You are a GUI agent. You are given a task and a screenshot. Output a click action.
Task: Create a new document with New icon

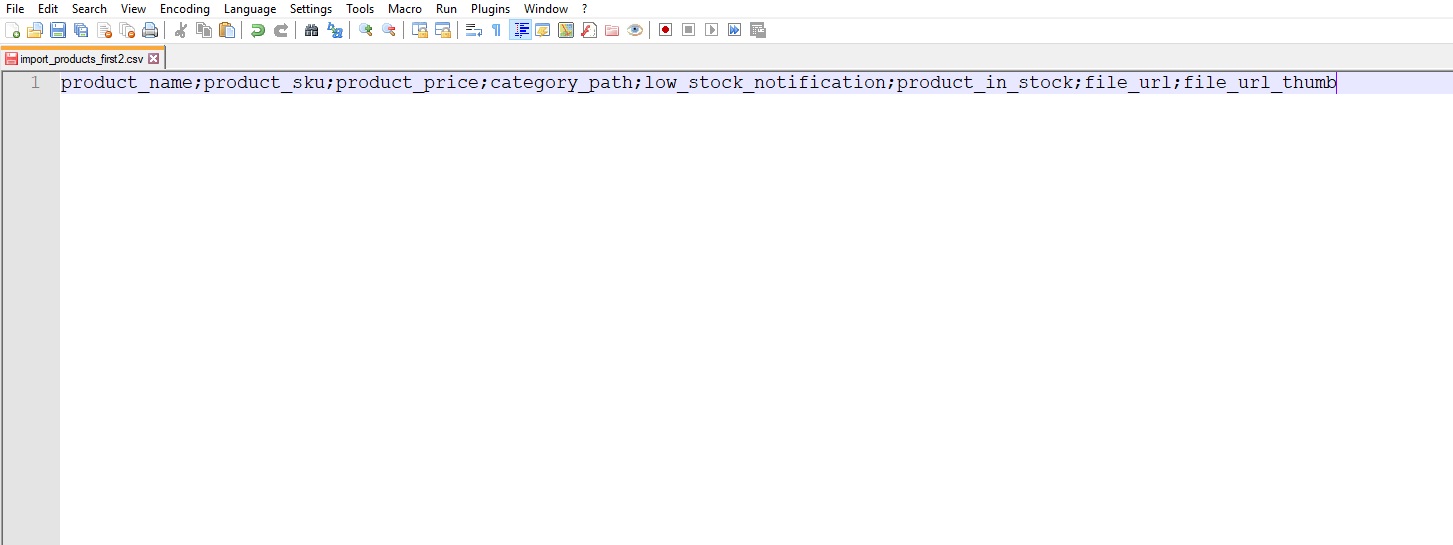pos(12,30)
